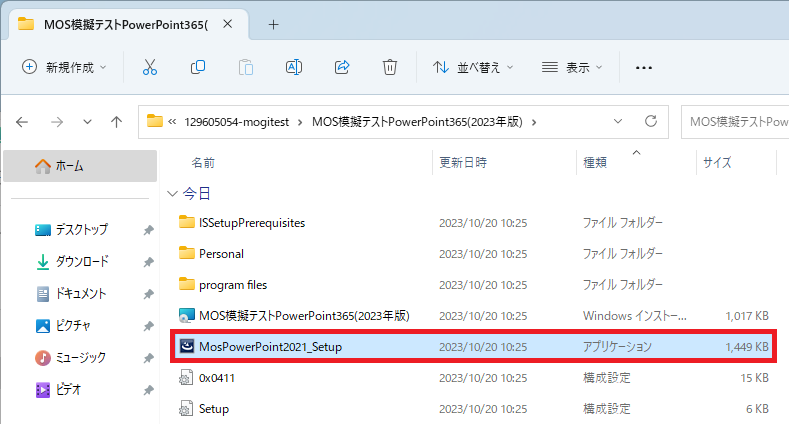
Task: Open the 新規作成 menu
Action: click(64, 67)
